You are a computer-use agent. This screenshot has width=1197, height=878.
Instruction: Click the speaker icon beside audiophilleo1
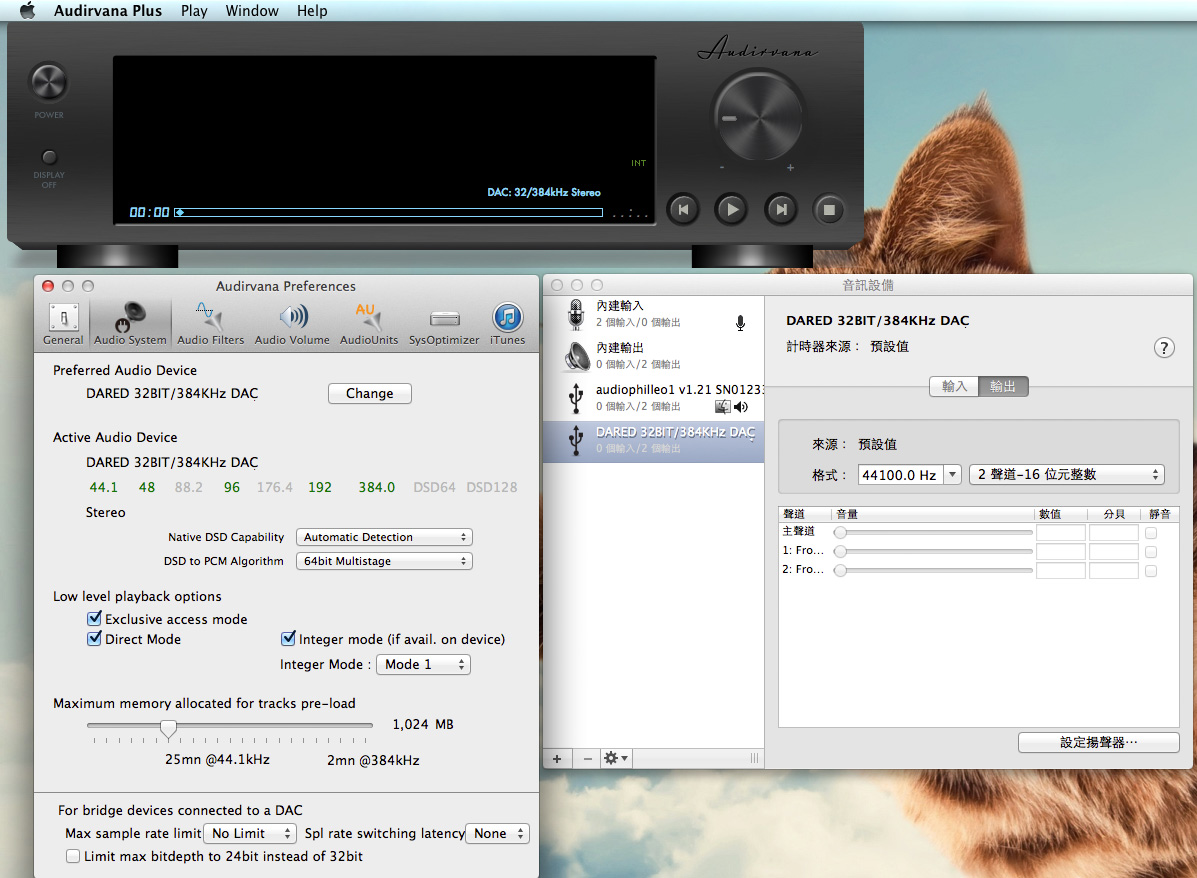click(x=740, y=407)
